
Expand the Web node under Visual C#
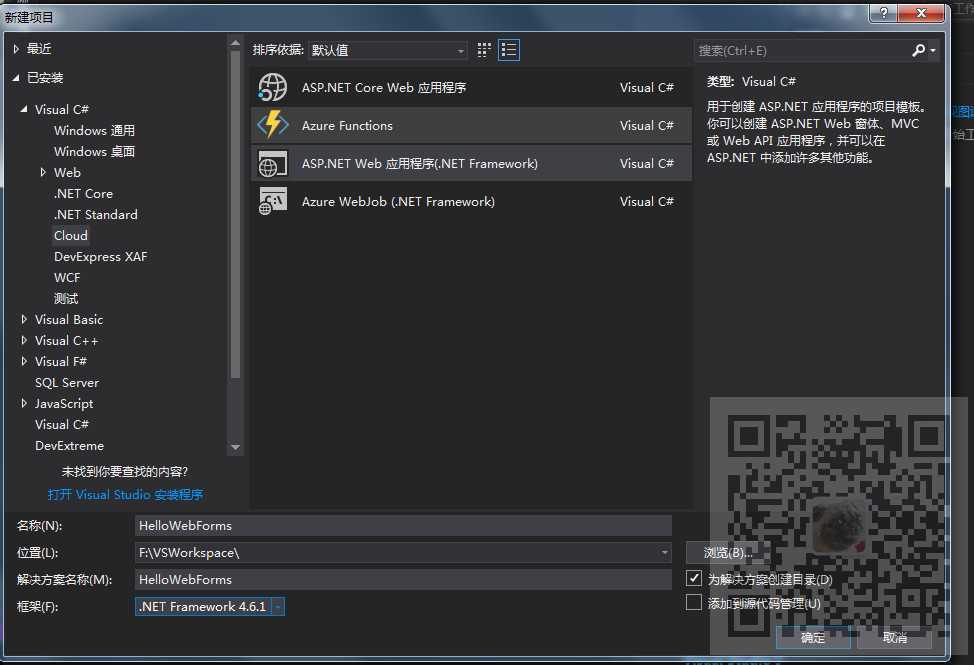[x=43, y=172]
